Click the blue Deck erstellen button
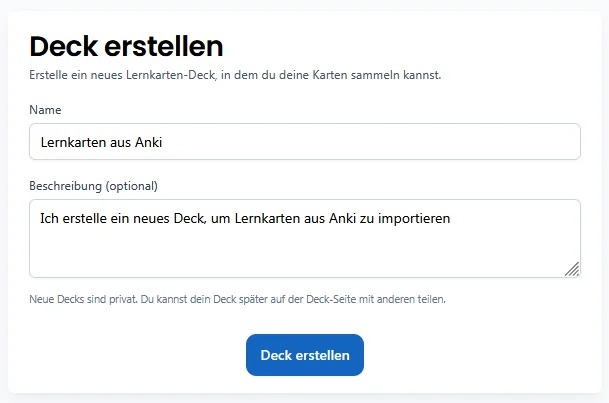 pyautogui.click(x=305, y=355)
